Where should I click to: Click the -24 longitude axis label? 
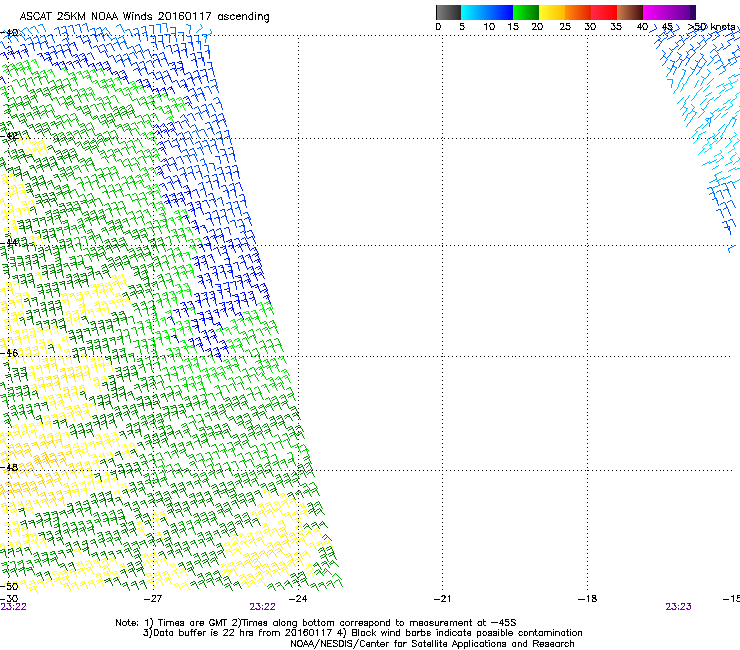click(298, 599)
